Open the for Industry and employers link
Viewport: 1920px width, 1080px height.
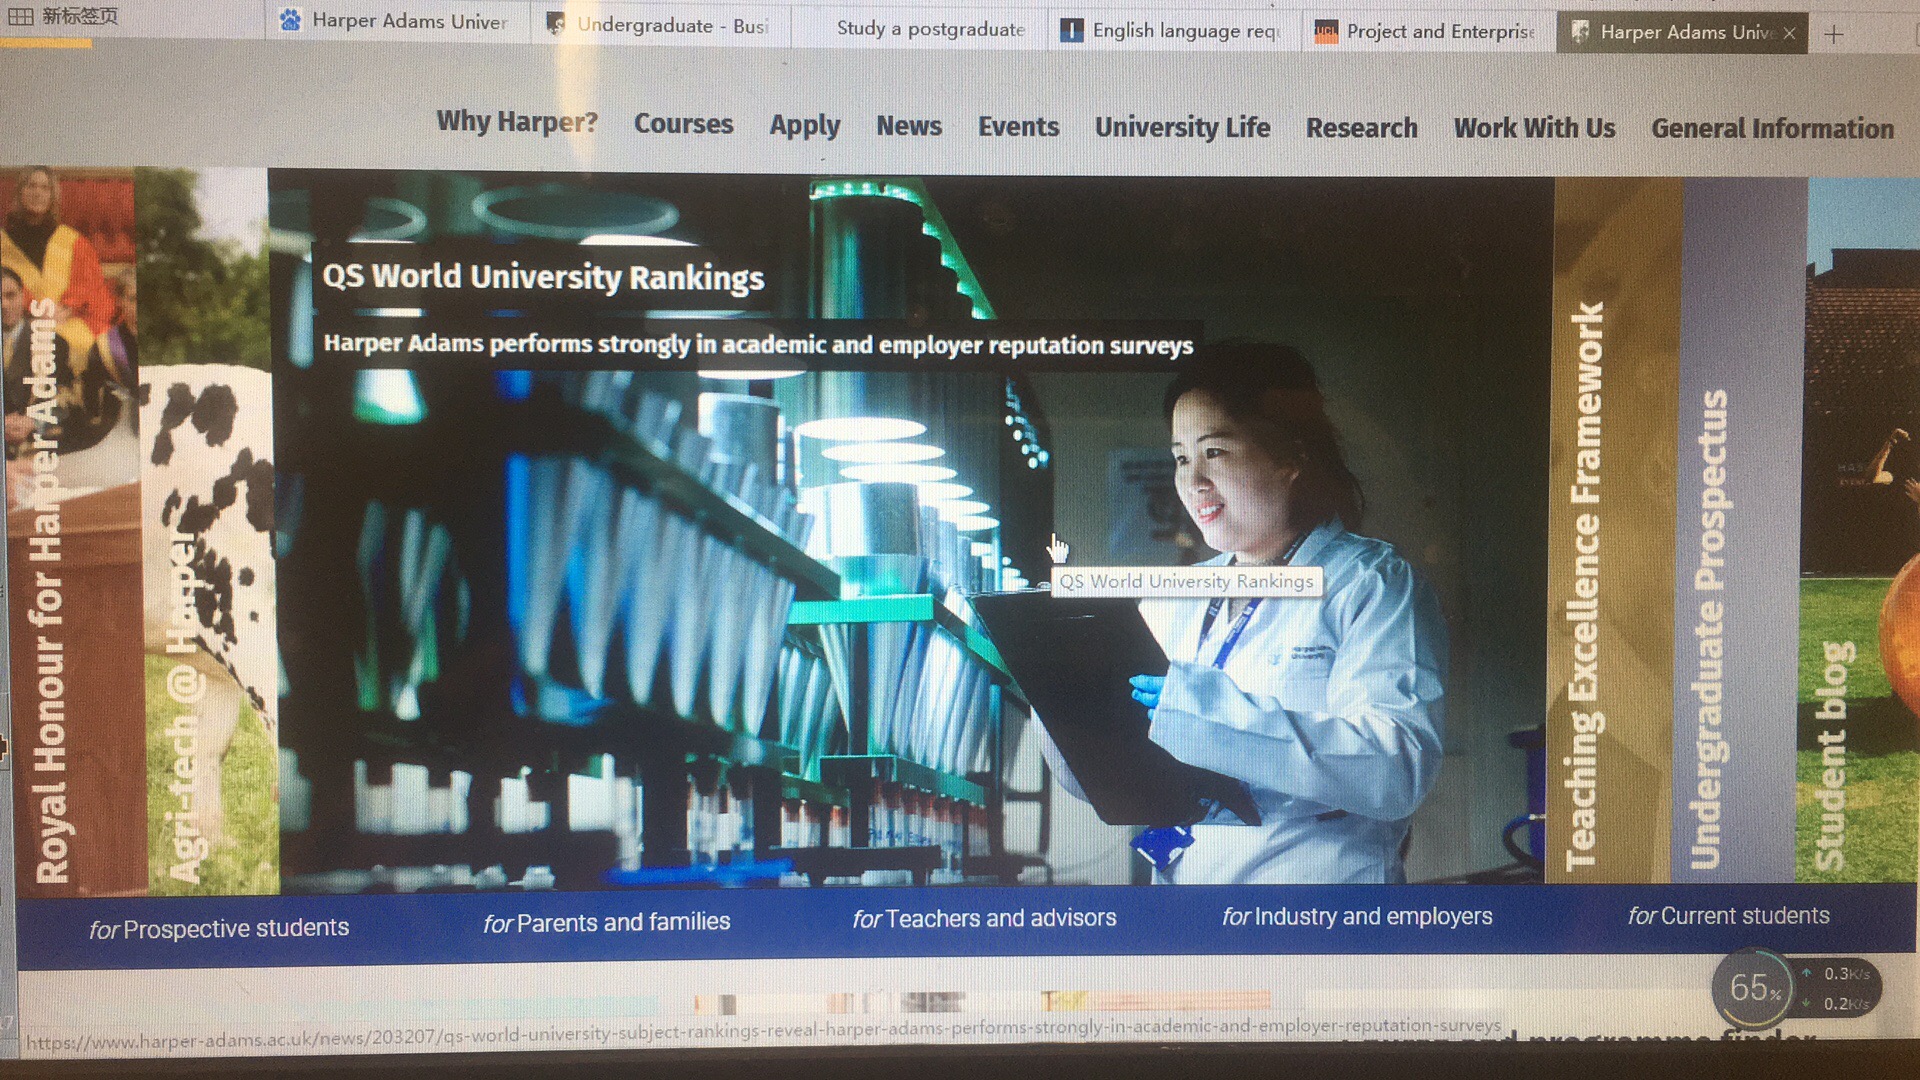pyautogui.click(x=1357, y=916)
